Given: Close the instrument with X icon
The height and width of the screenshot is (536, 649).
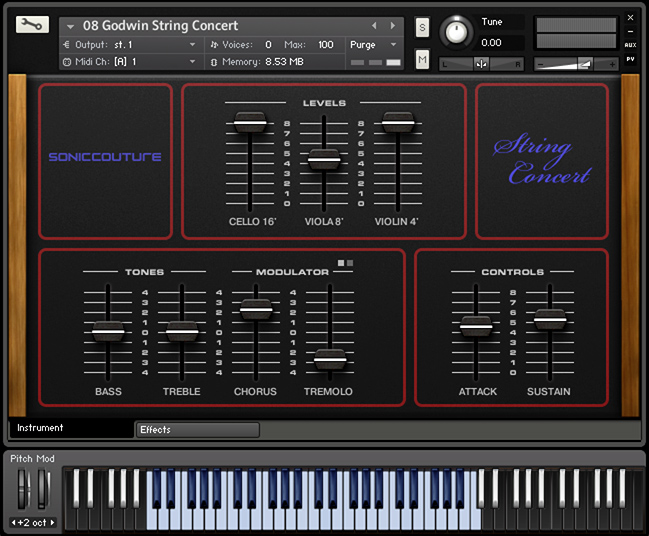Looking at the screenshot, I should tap(630, 18).
